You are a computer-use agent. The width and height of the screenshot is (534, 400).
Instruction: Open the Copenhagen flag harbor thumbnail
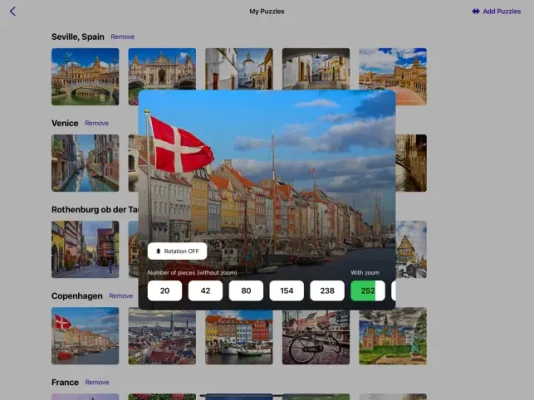pos(85,336)
